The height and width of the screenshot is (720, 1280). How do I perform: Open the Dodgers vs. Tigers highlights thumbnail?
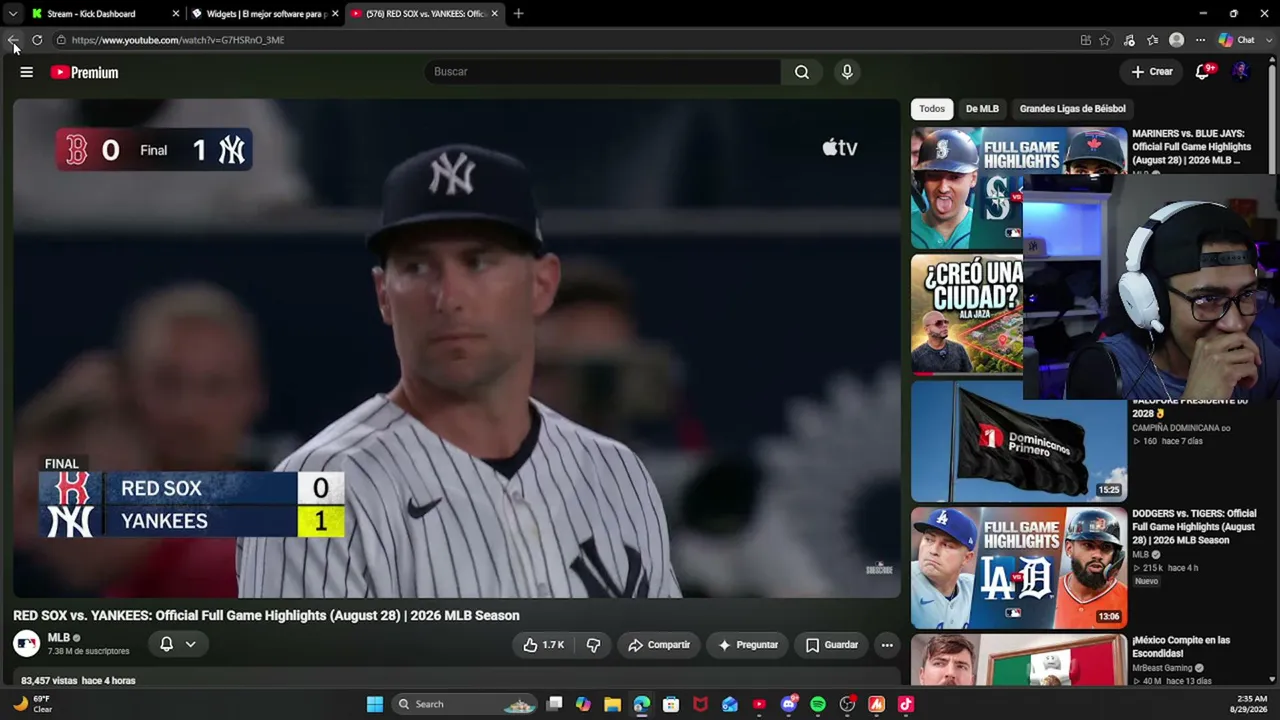click(x=1019, y=568)
